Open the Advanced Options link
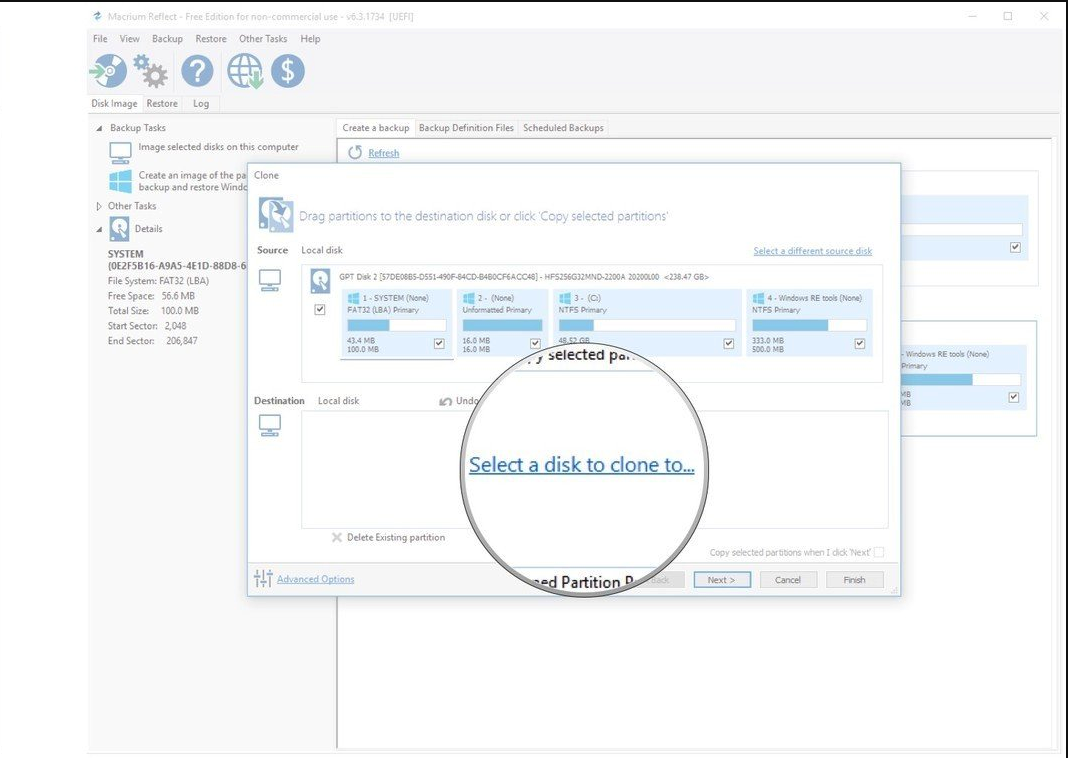1068x758 pixels. point(315,579)
